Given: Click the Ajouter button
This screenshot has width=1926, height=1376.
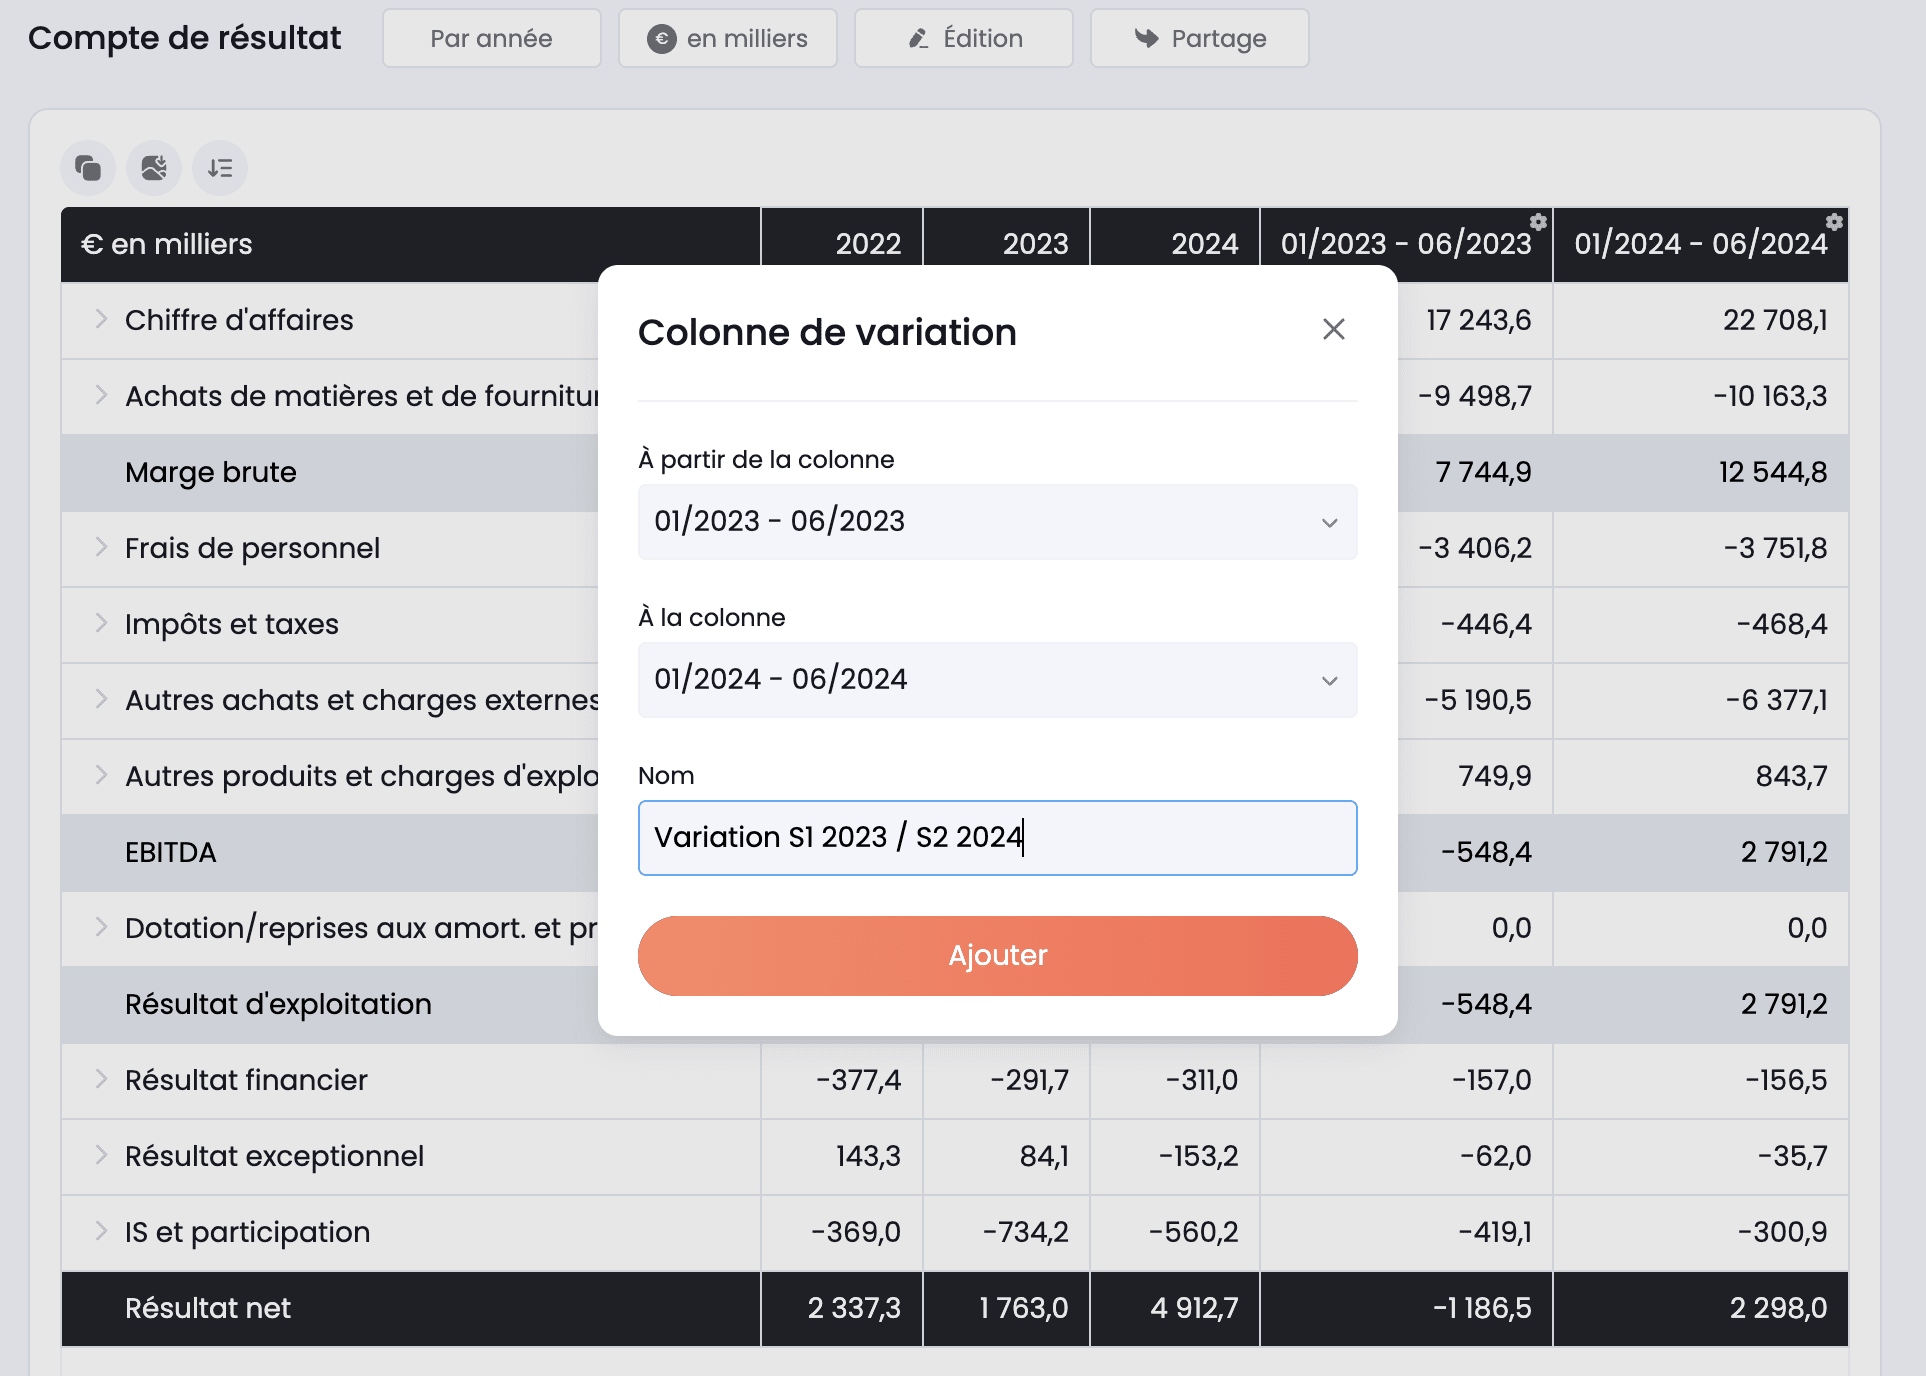Looking at the screenshot, I should tap(998, 956).
